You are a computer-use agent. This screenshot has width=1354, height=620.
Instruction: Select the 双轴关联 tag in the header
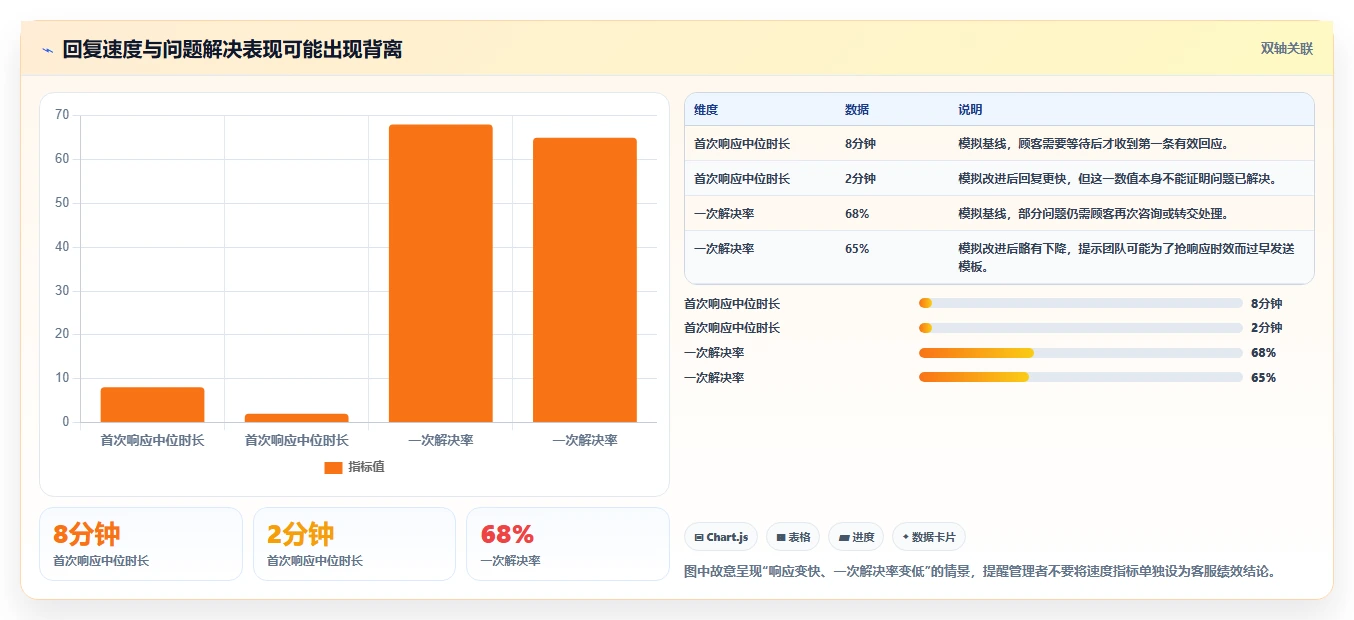point(1286,48)
